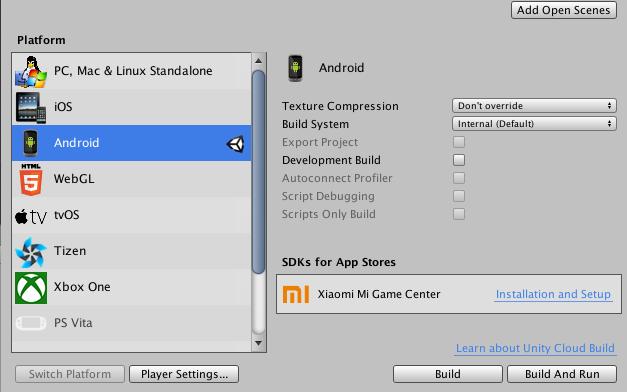Open the Installation and Setup link
The height and width of the screenshot is (392, 627).
553,294
